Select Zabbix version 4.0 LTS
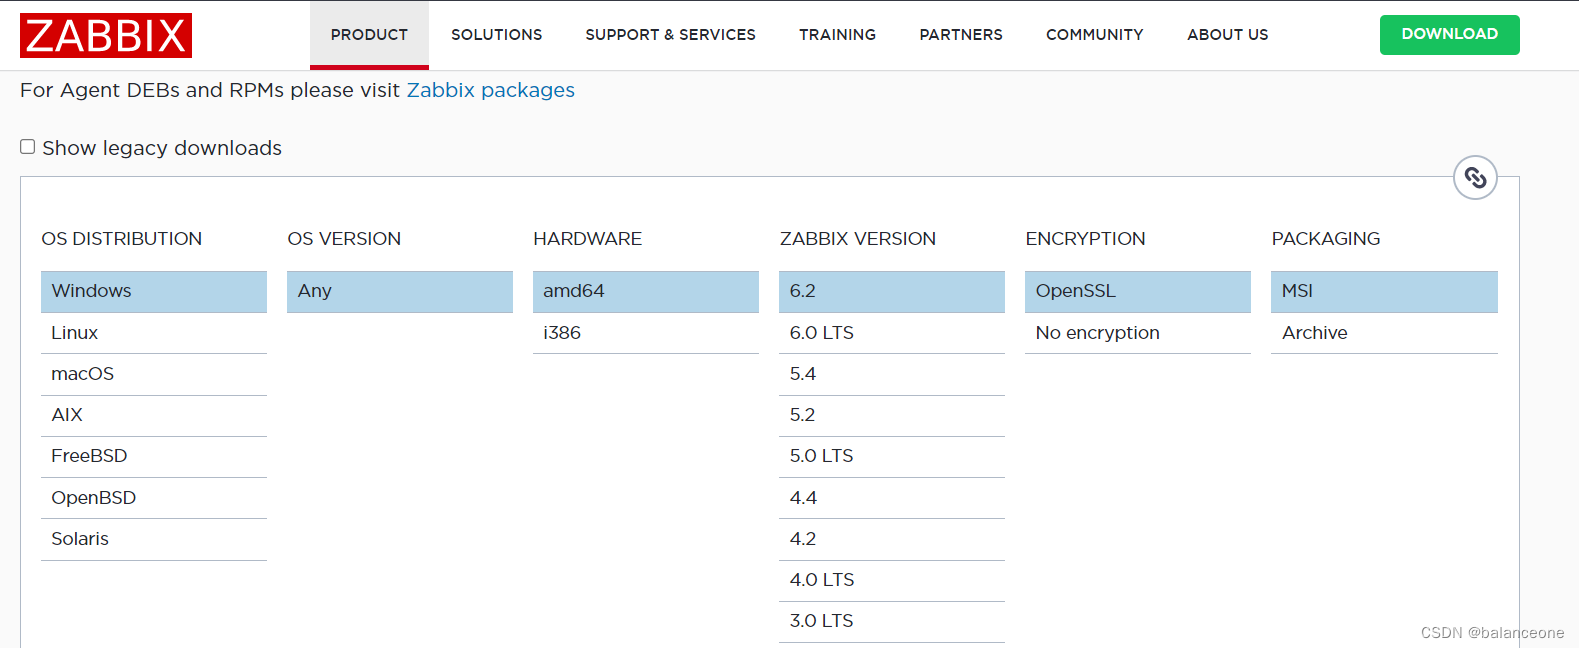This screenshot has height=648, width=1579. [891, 580]
